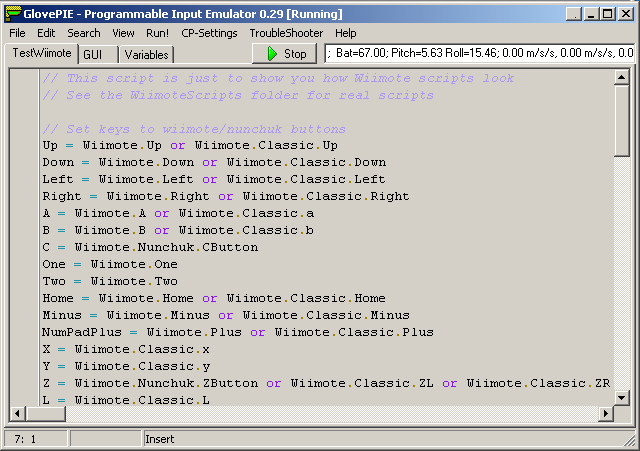Click the 'Left = Wiimote.Left' script line

tap(214, 180)
